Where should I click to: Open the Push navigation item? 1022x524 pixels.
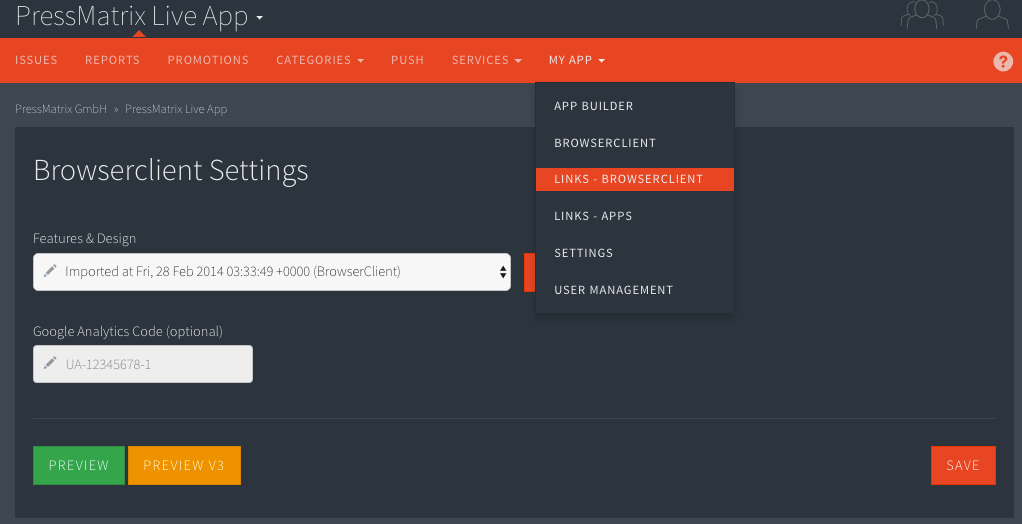[x=407, y=60]
